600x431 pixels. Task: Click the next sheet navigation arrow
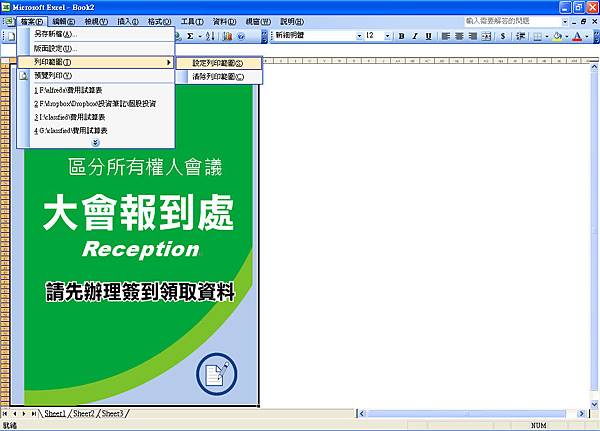(24, 413)
